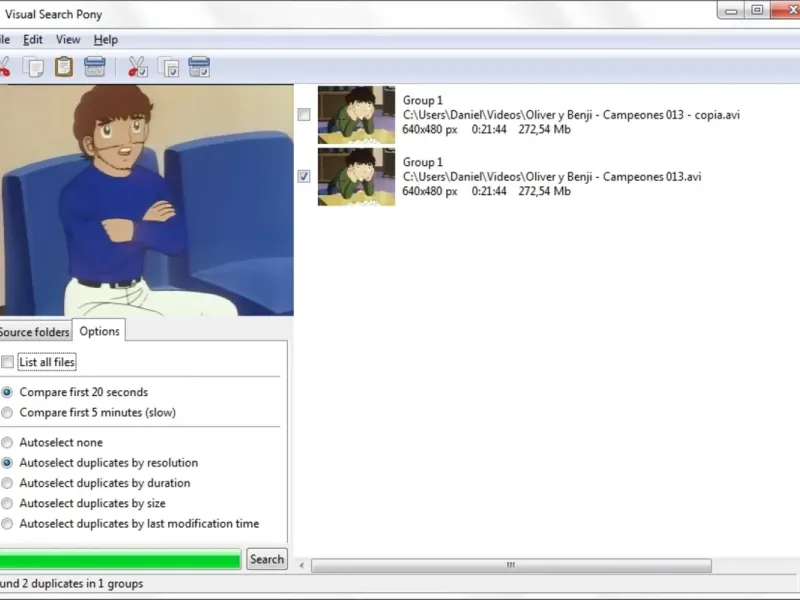Viewport: 800px width, 600px height.
Task: Switch to the Options tab
Action: click(99, 331)
